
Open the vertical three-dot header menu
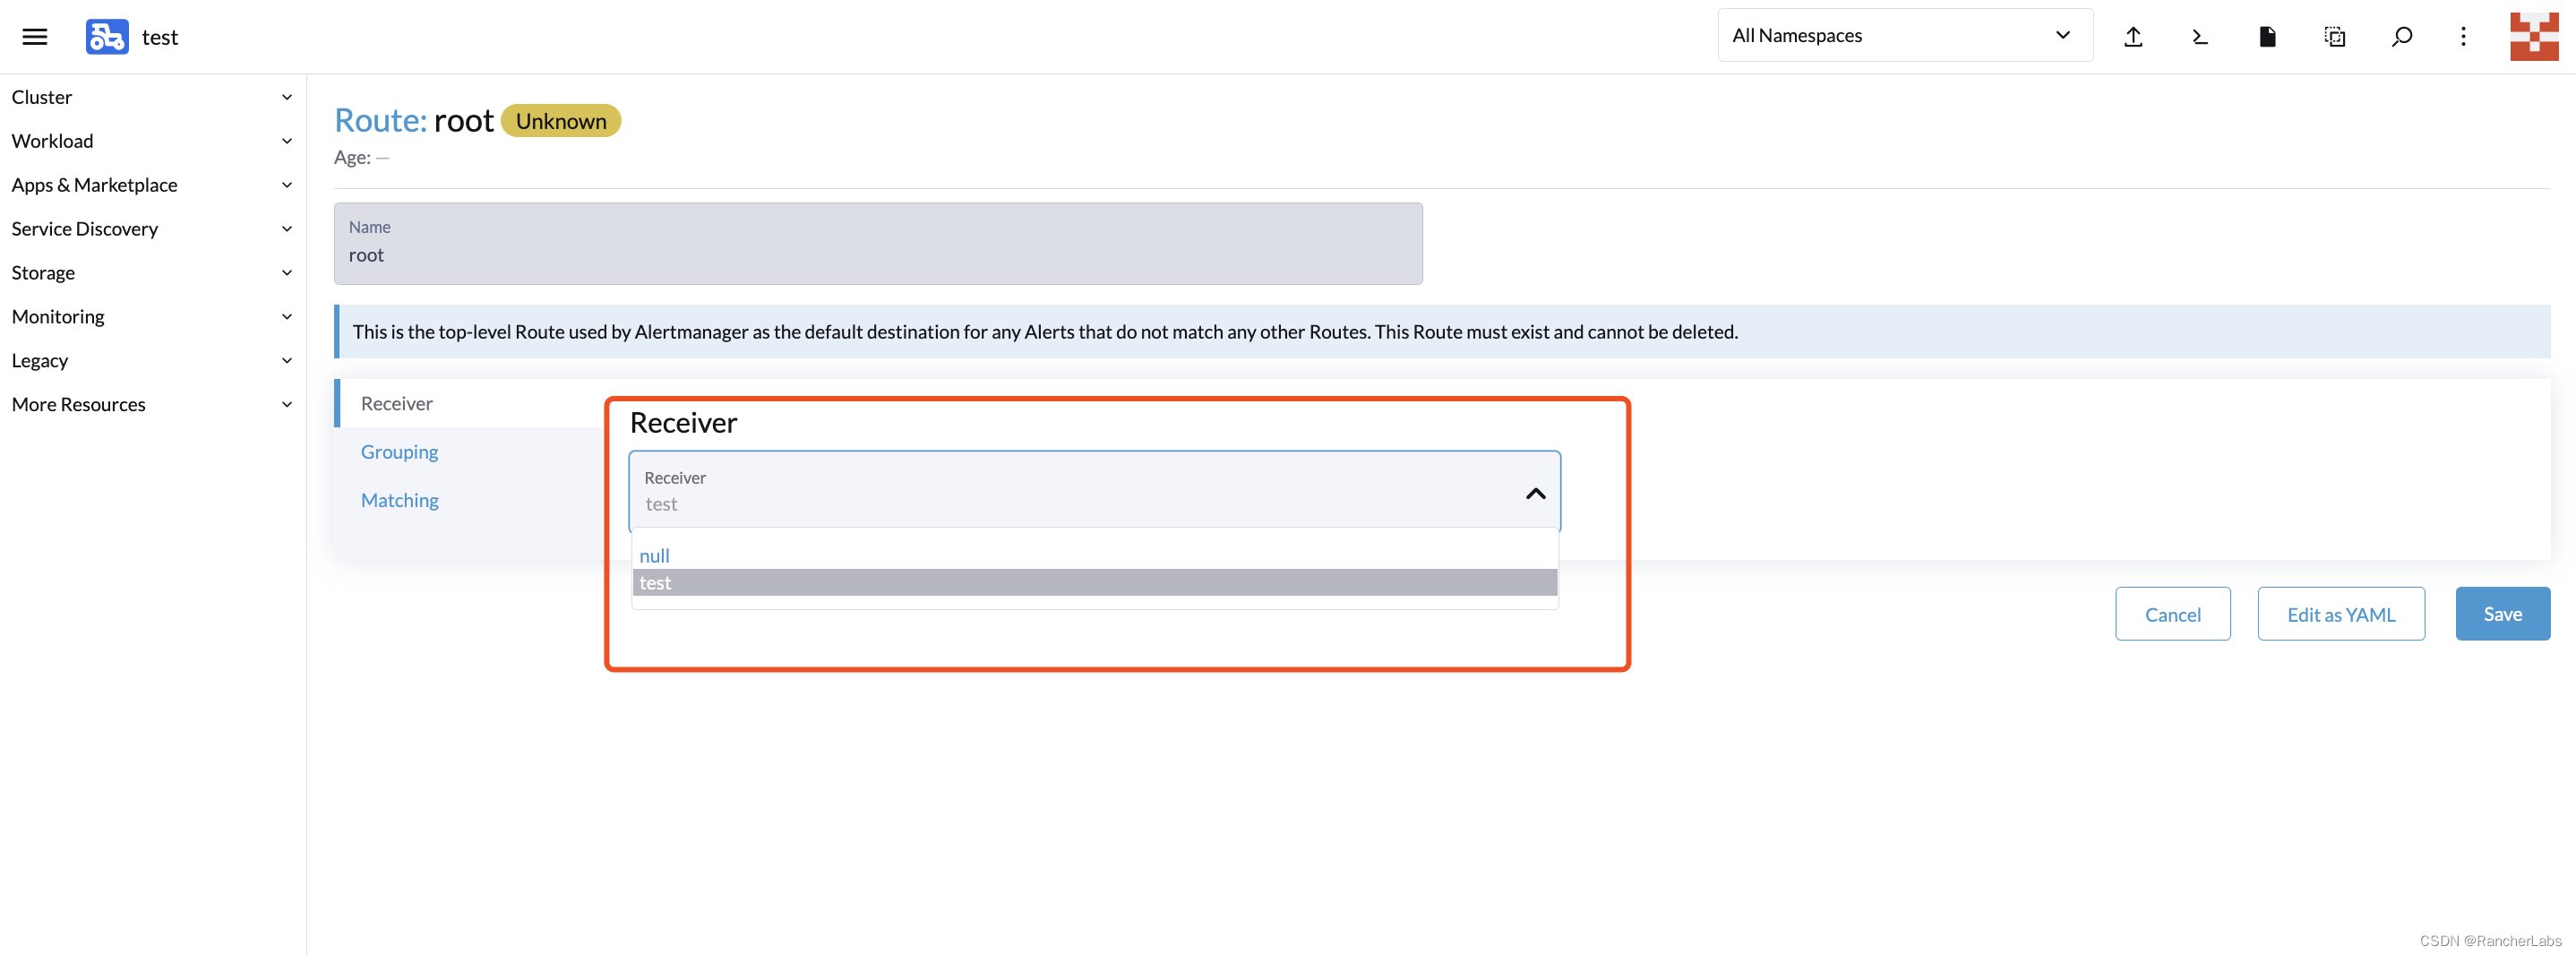(2463, 37)
